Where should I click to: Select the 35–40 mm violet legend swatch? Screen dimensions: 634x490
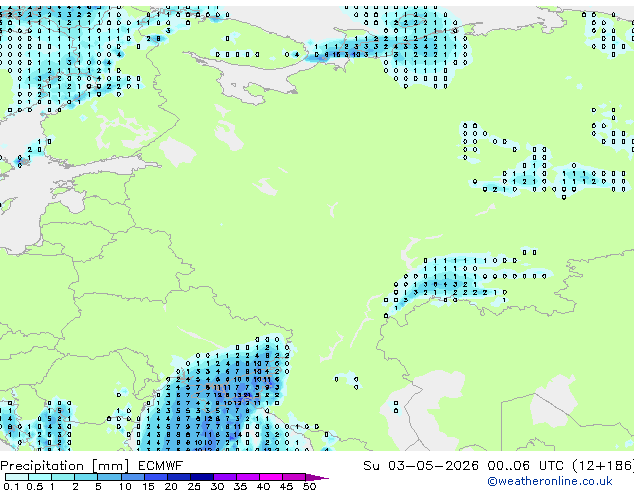coord(248,477)
